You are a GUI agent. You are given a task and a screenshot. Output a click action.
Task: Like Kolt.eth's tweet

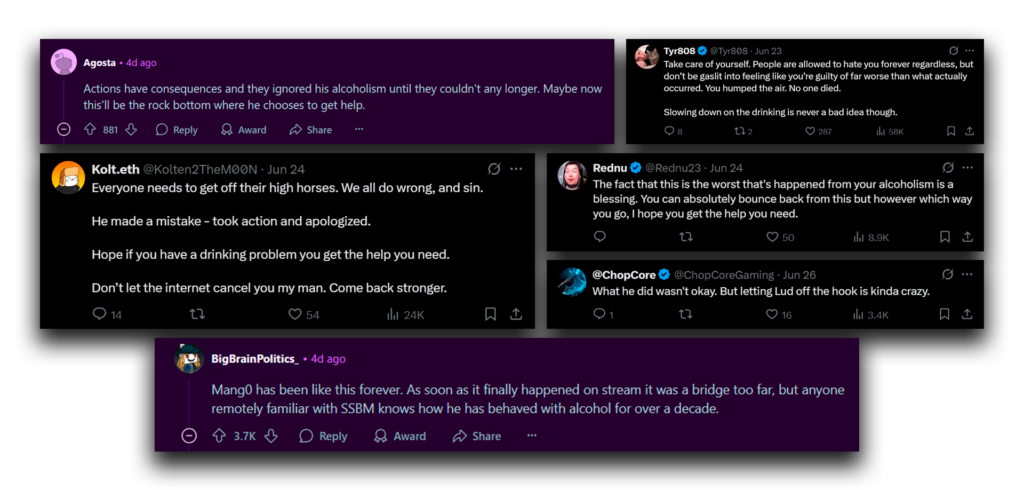pyautogui.click(x=295, y=314)
